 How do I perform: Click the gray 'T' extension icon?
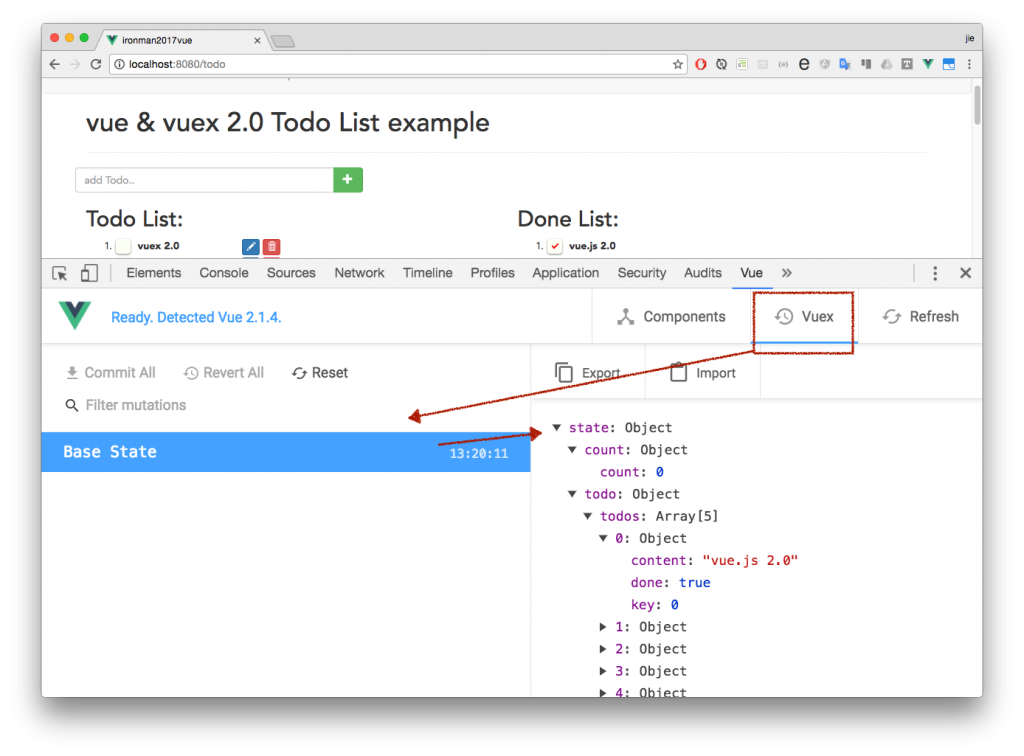click(x=907, y=64)
